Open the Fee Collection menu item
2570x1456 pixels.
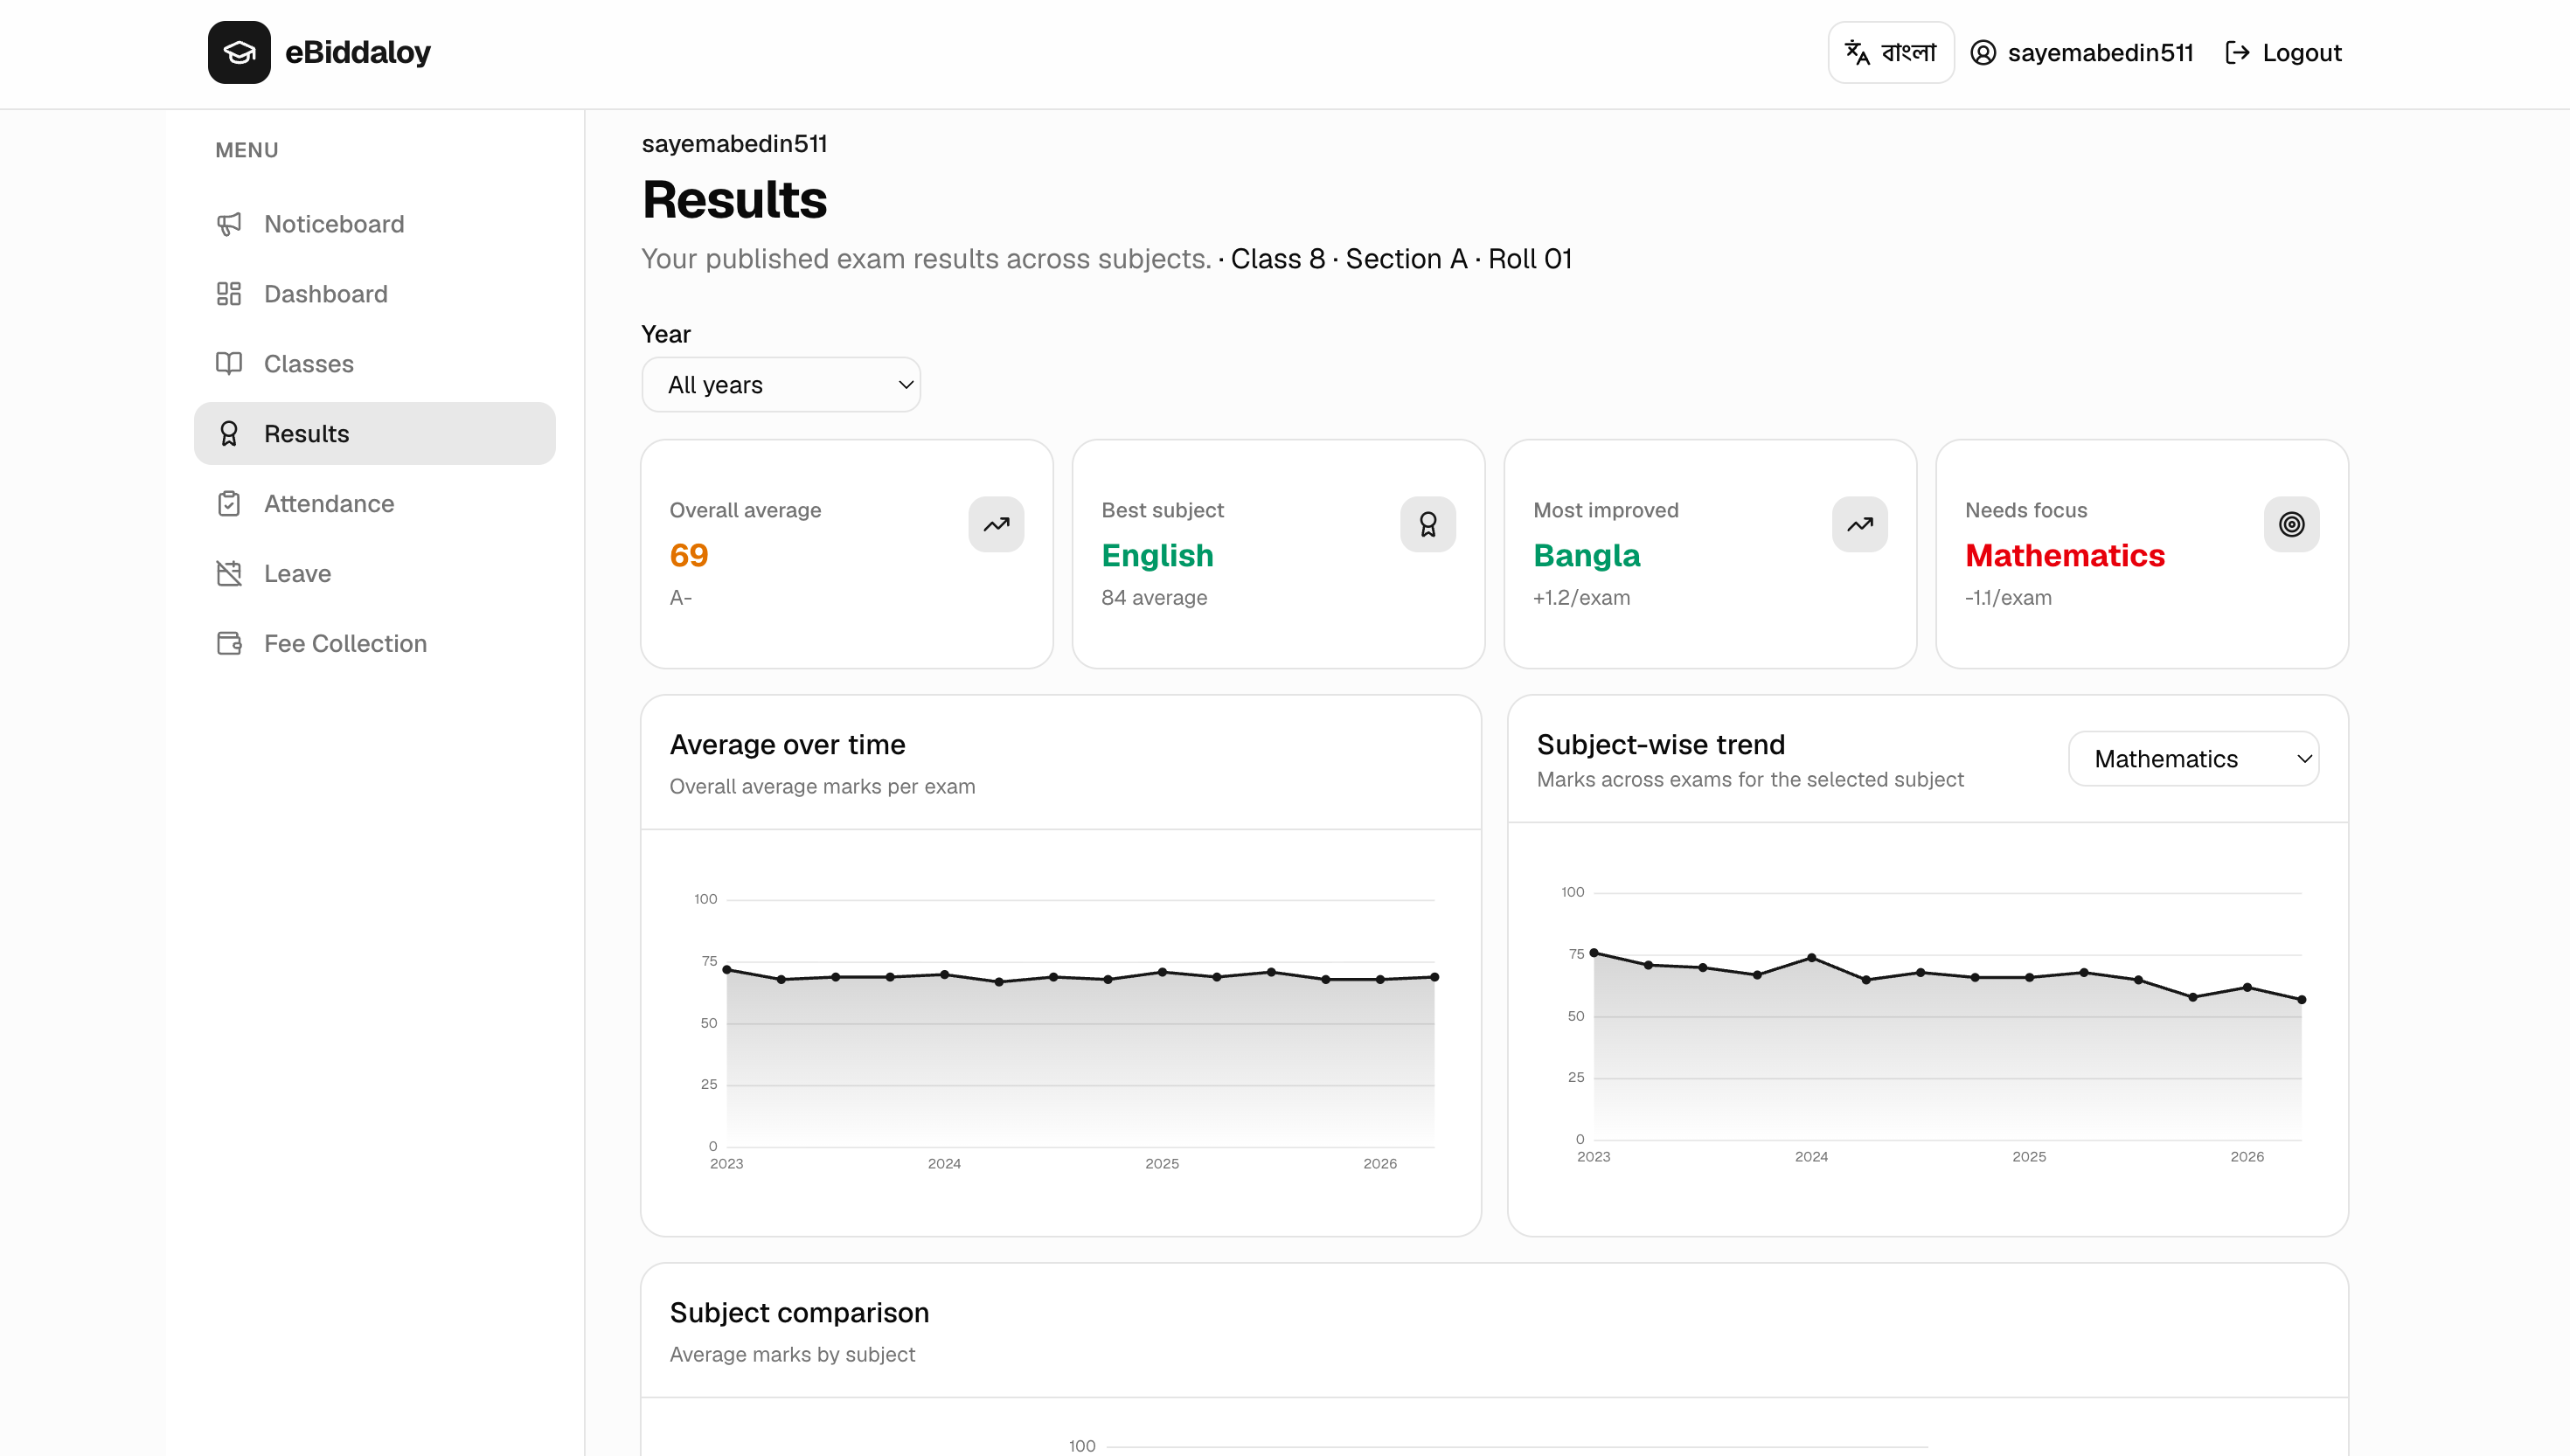pyautogui.click(x=375, y=644)
